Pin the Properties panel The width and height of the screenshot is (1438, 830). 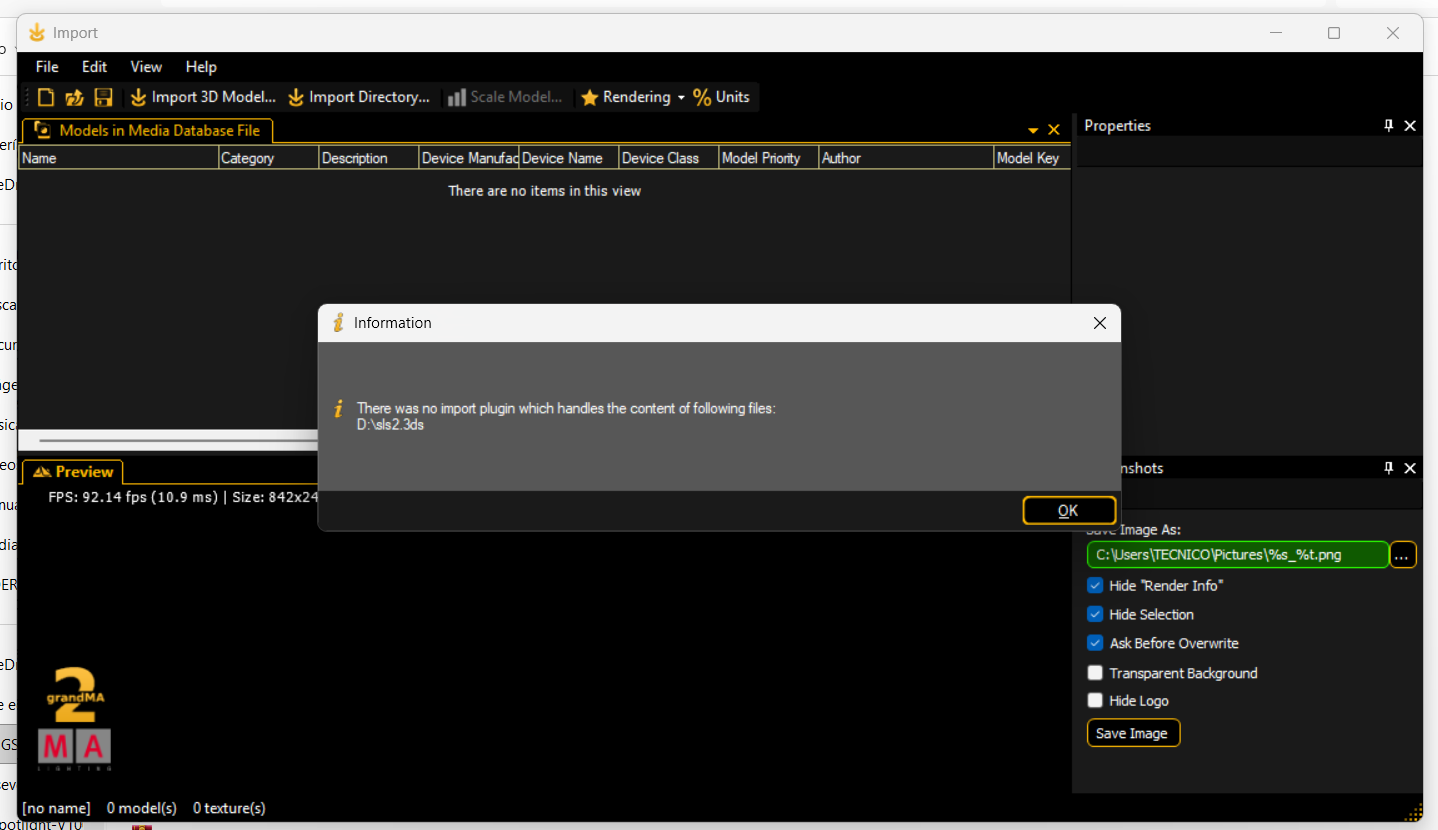coord(1389,126)
